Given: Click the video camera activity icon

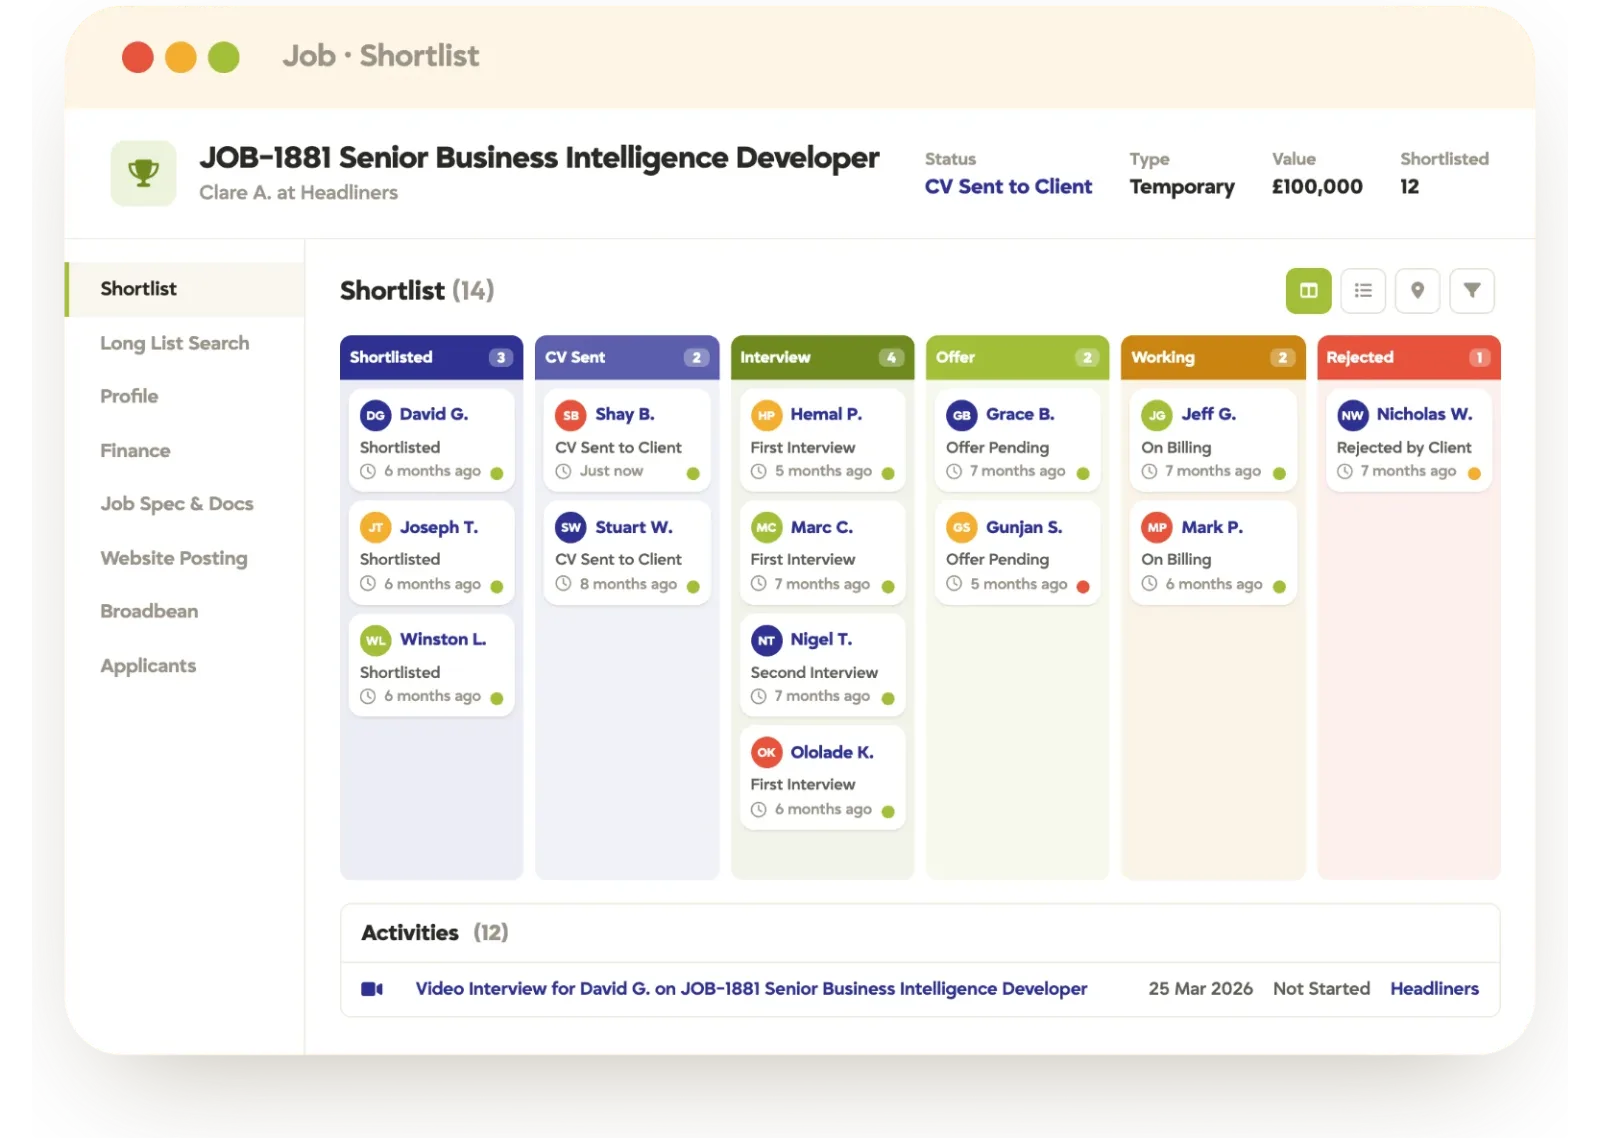Looking at the screenshot, I should click(x=372, y=989).
